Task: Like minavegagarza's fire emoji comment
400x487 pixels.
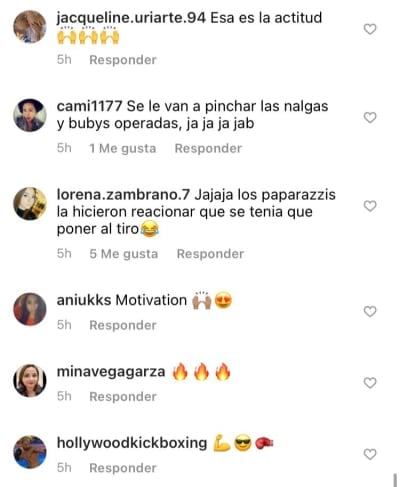Action: pyautogui.click(x=370, y=383)
